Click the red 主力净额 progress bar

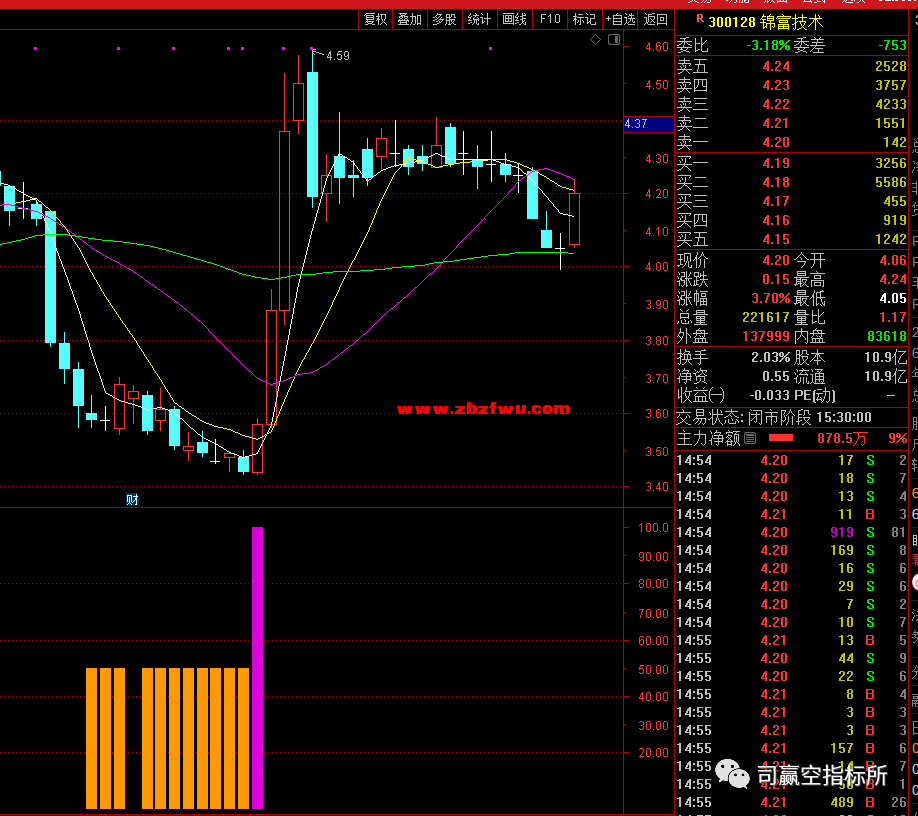click(x=780, y=438)
